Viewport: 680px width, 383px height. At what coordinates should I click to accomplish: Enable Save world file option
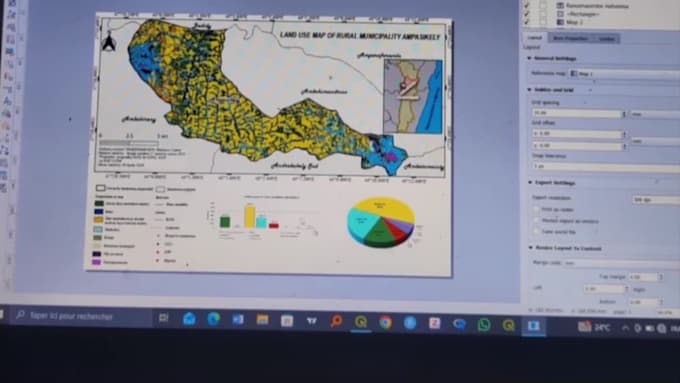click(536, 231)
